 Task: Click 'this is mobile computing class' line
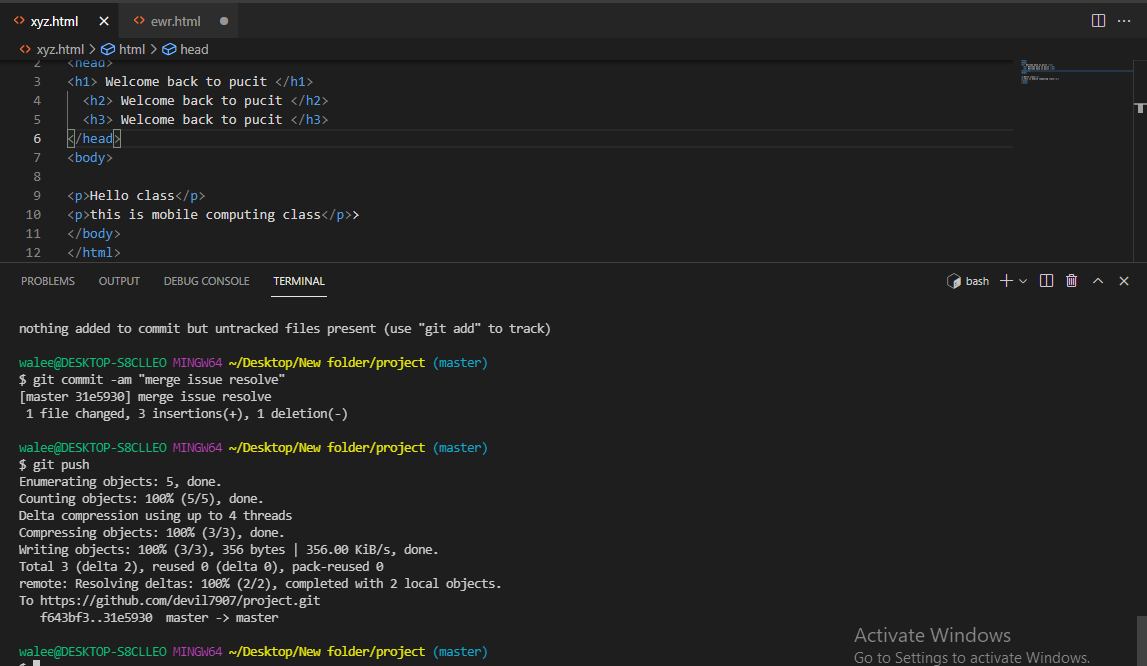[213, 214]
